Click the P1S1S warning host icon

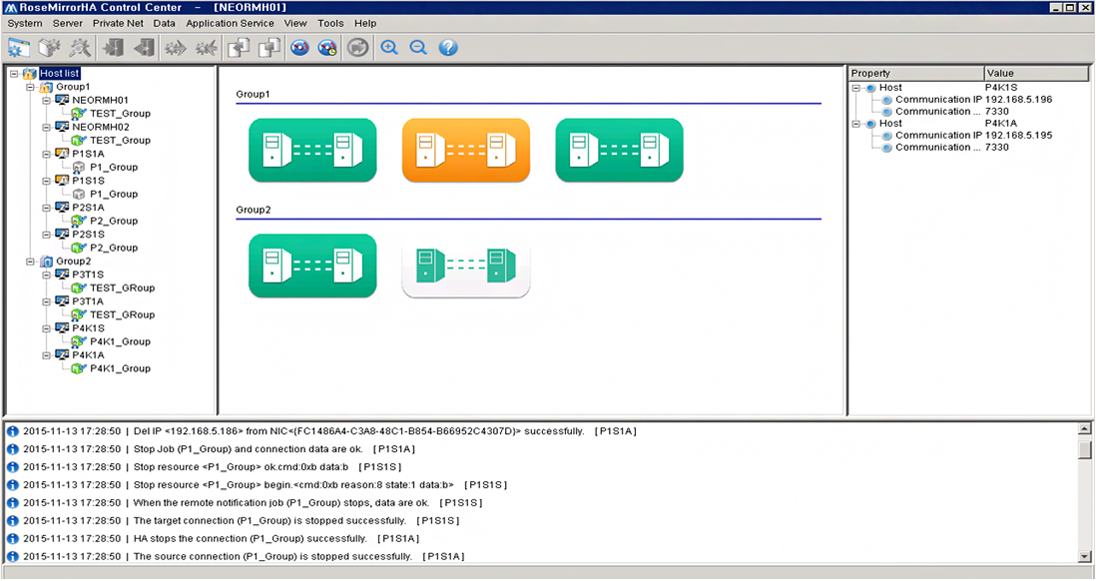(x=62, y=180)
